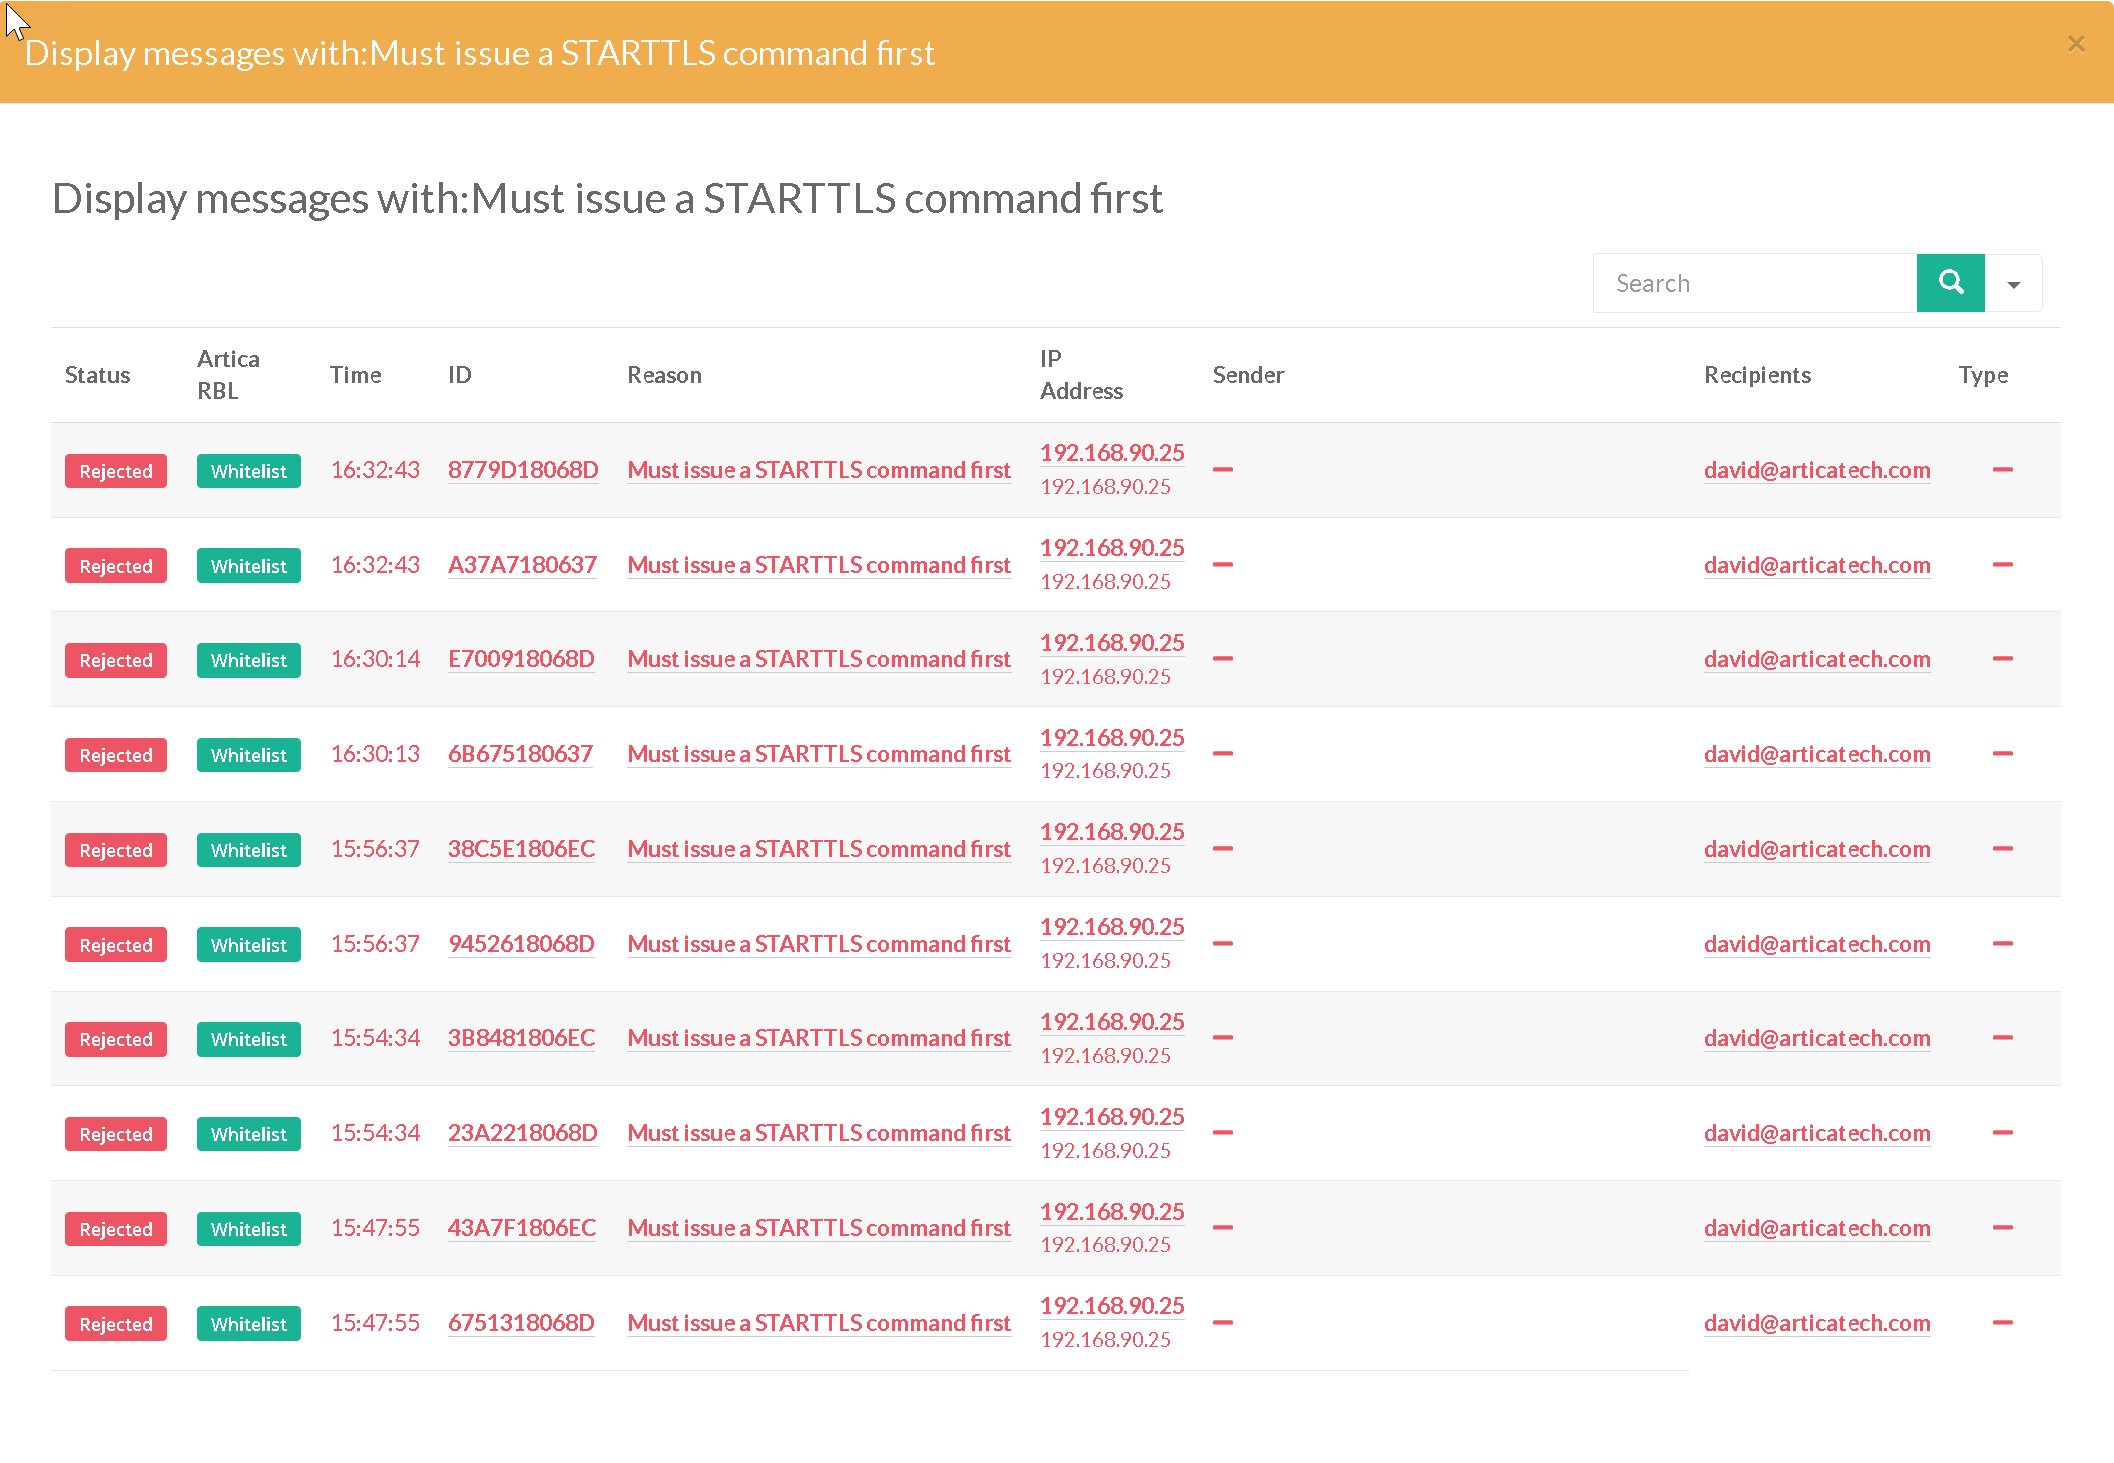Click the Time column header
Image resolution: width=2114 pixels, height=1463 pixels.
coord(355,375)
